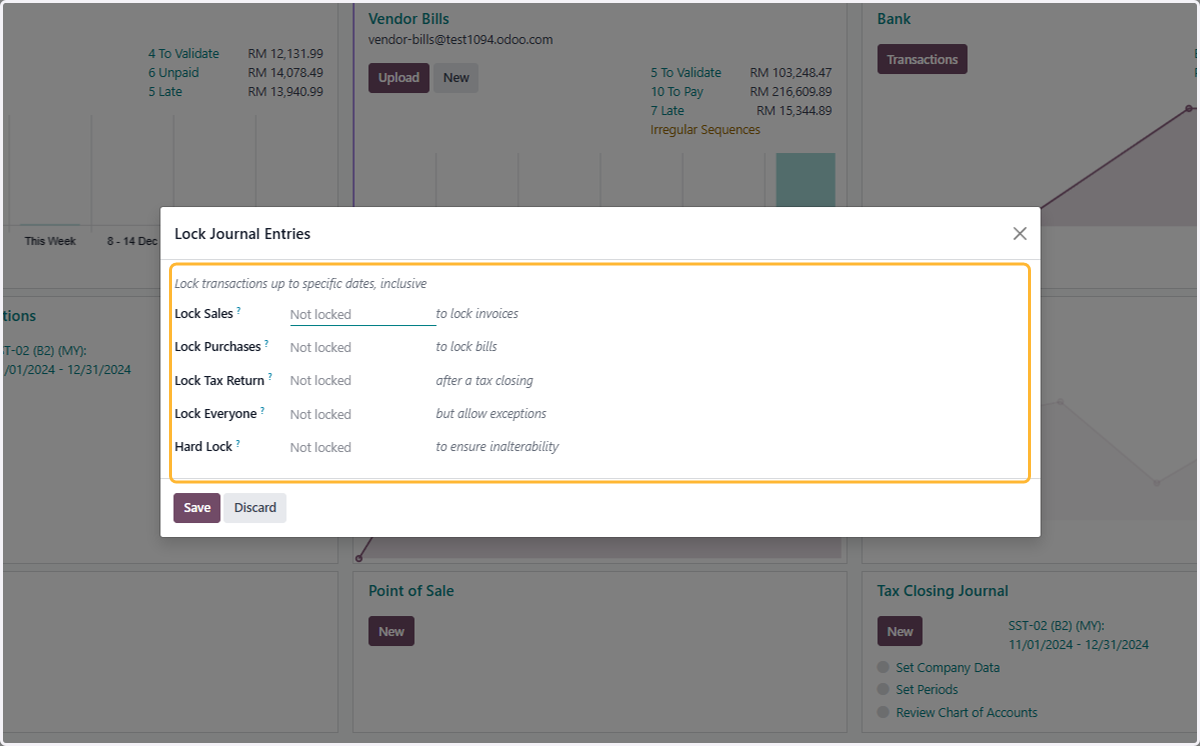The height and width of the screenshot is (746, 1200).
Task: Click vendor-bills@test1094.odoo.com email alias
Action: coord(461,40)
